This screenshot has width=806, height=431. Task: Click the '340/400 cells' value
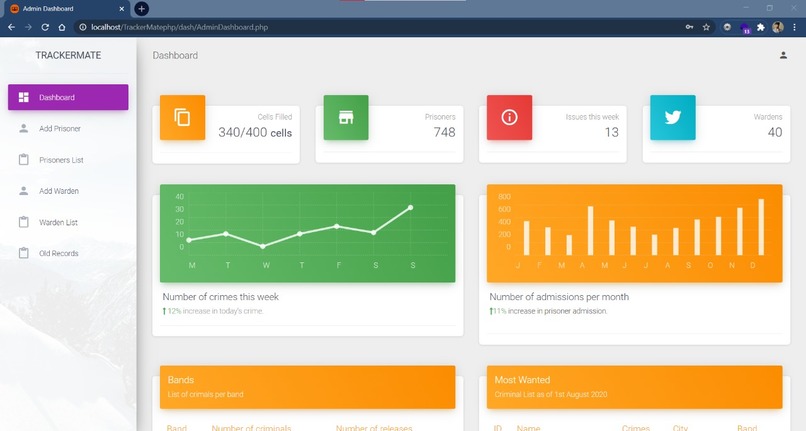pos(255,133)
